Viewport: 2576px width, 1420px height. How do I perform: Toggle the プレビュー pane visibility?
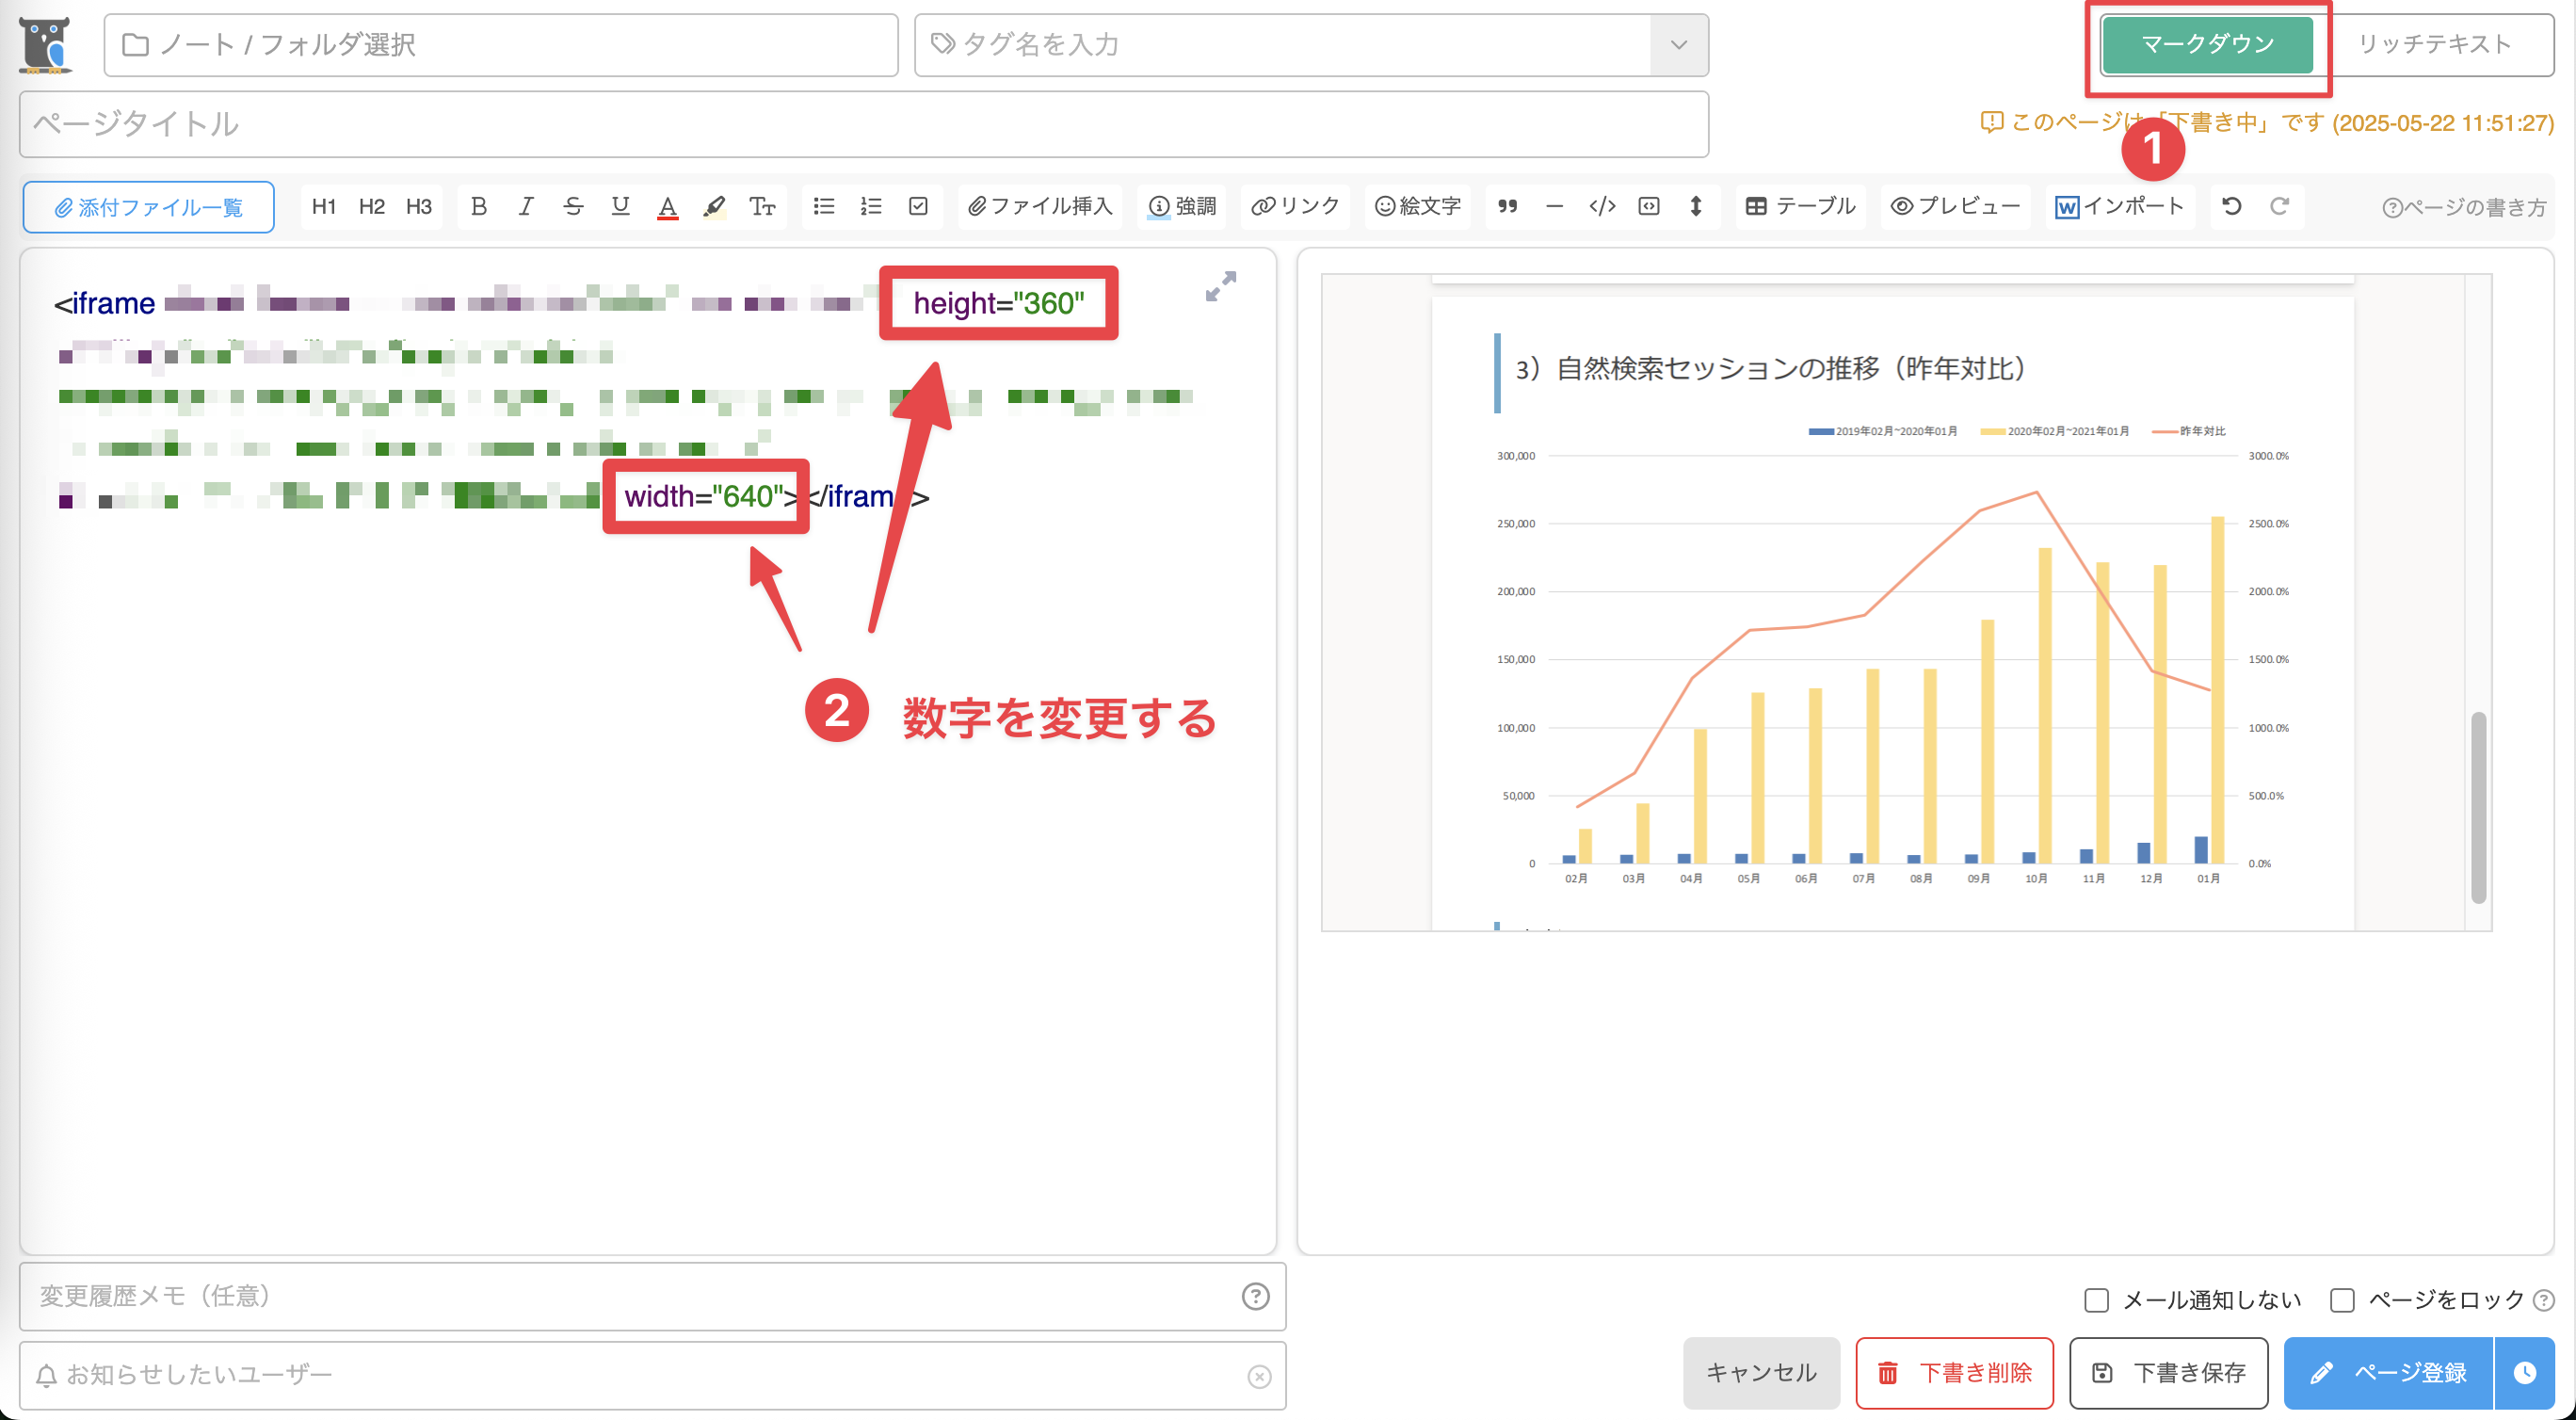[1955, 206]
